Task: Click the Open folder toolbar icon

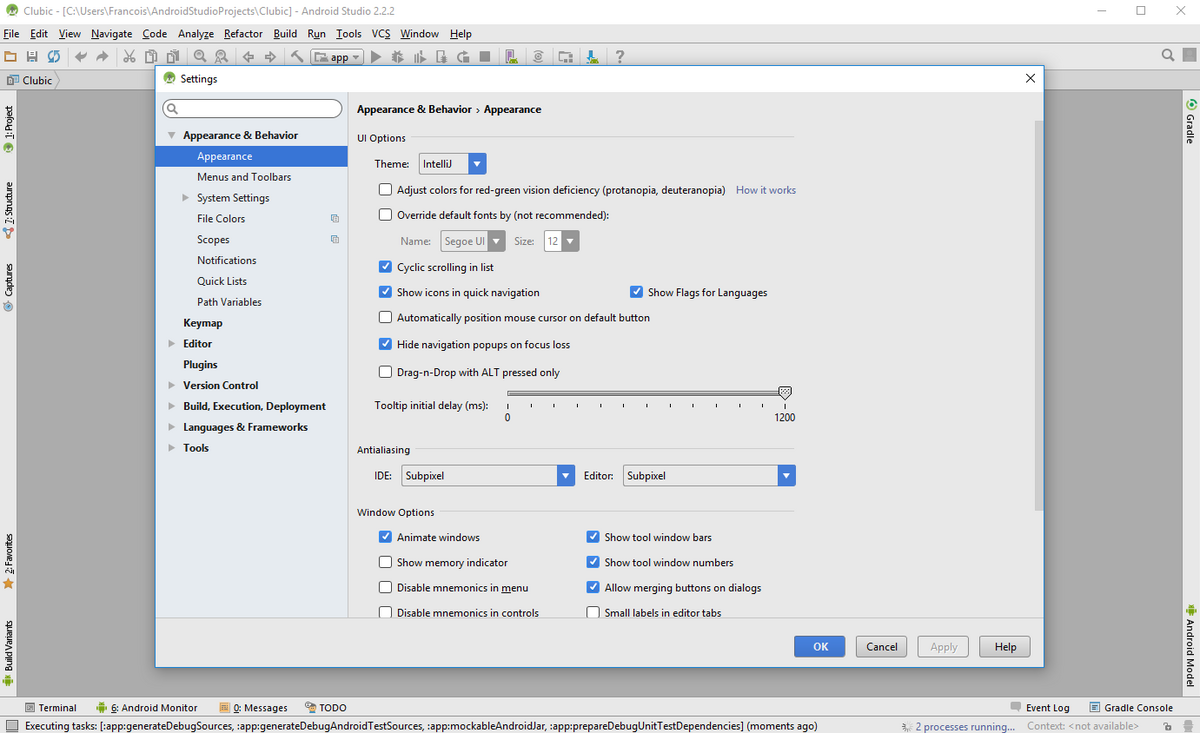Action: tap(11, 57)
